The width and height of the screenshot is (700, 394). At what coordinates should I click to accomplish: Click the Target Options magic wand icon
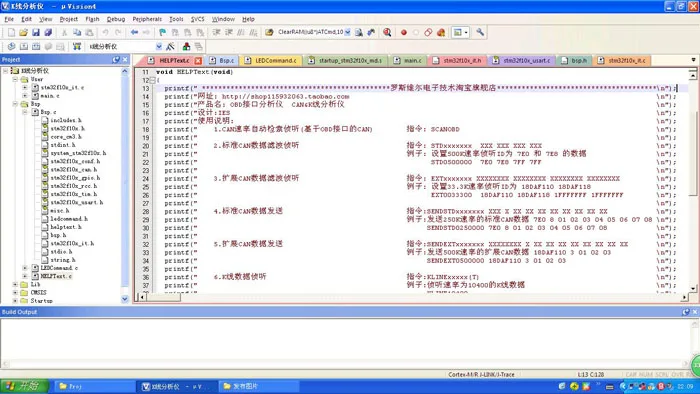click(x=170, y=46)
